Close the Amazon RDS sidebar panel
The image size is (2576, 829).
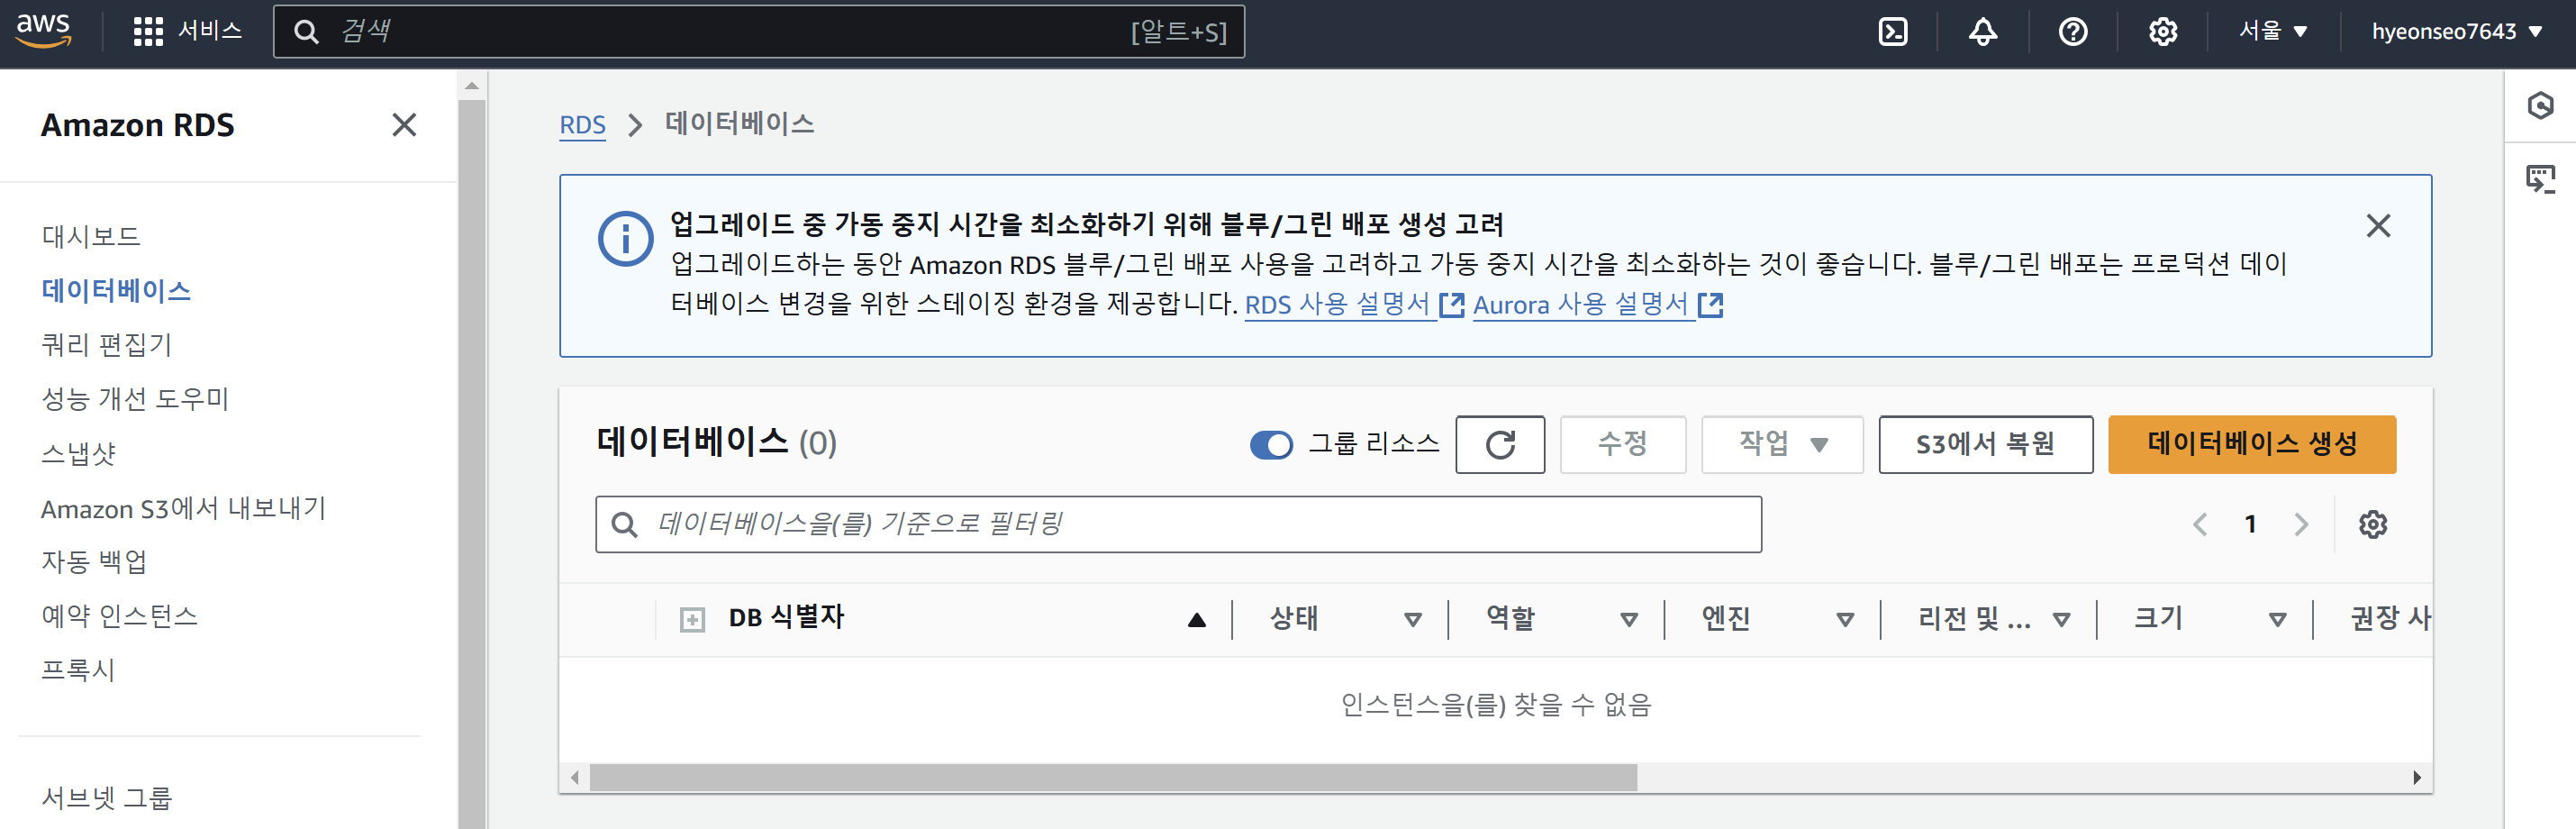[404, 125]
